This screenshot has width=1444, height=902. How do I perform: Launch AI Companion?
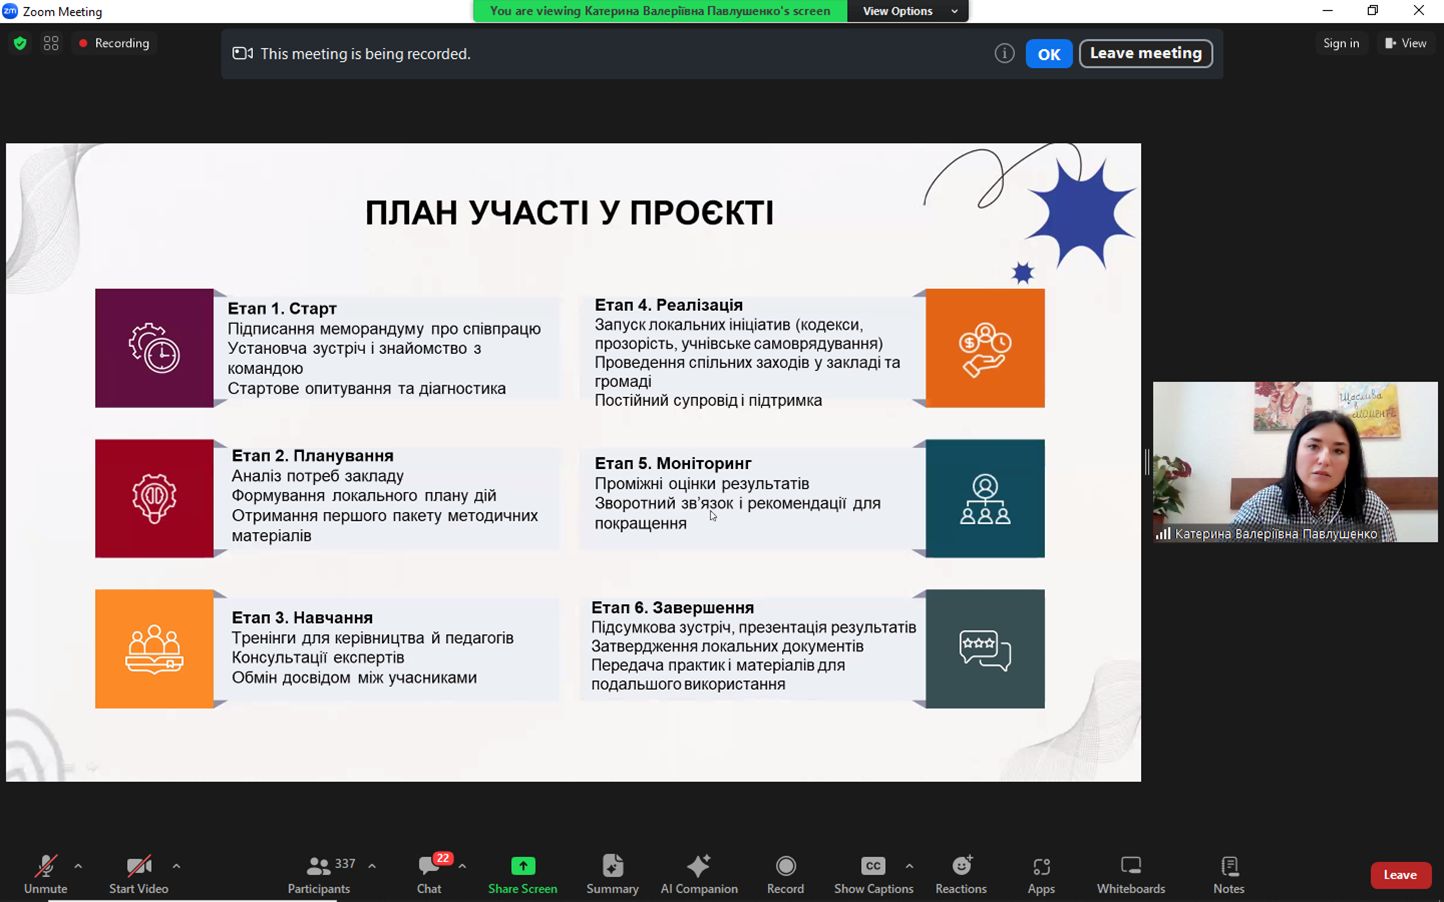(699, 873)
